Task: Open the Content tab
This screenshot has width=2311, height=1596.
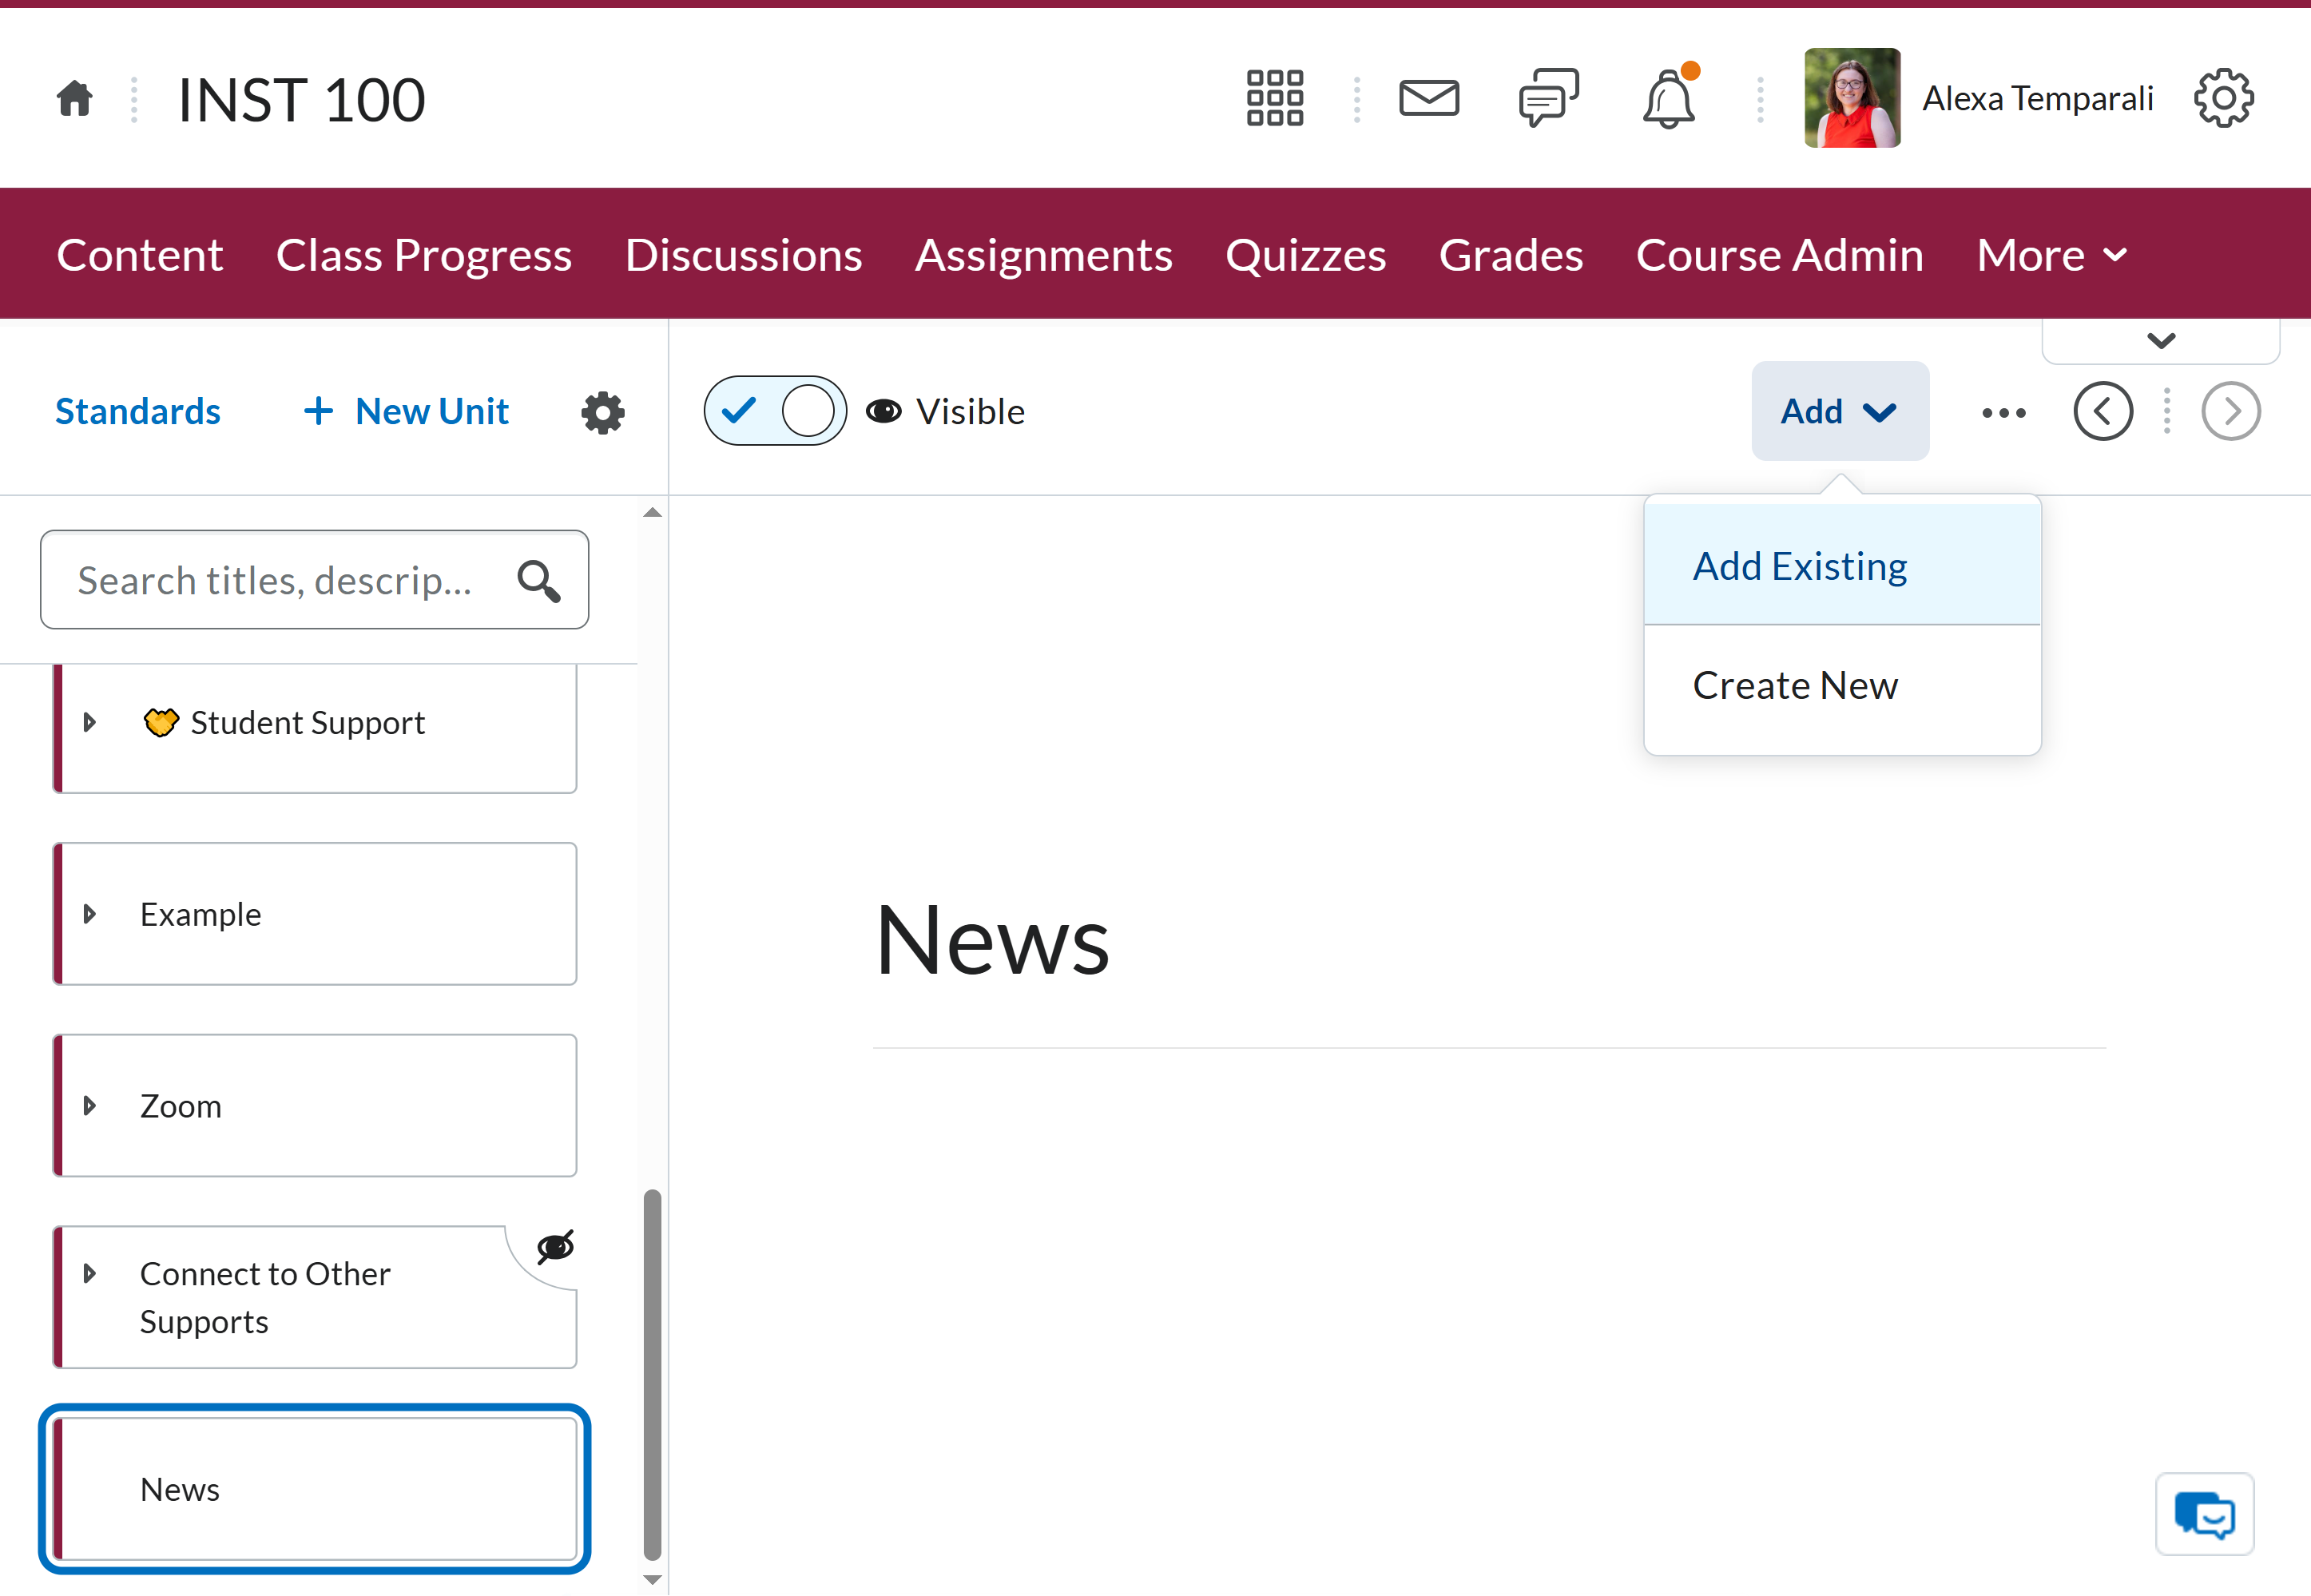Action: click(140, 255)
